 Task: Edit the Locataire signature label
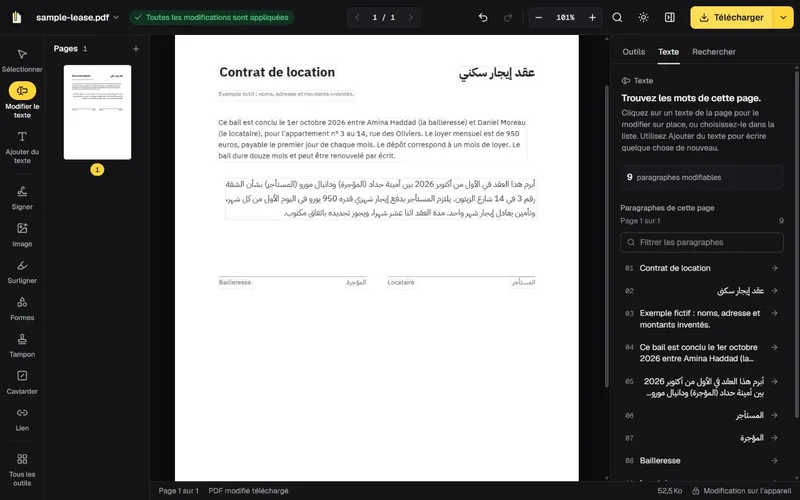click(x=401, y=283)
